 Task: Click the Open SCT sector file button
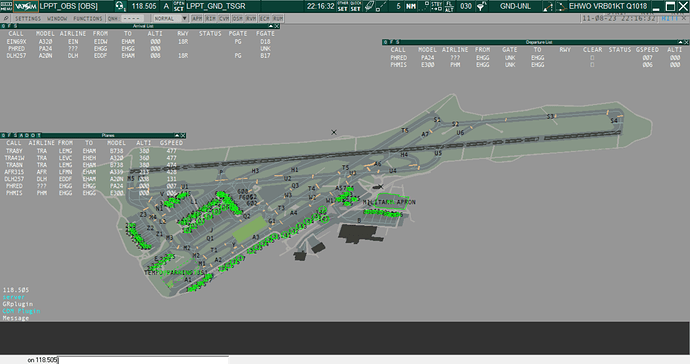(x=179, y=6)
